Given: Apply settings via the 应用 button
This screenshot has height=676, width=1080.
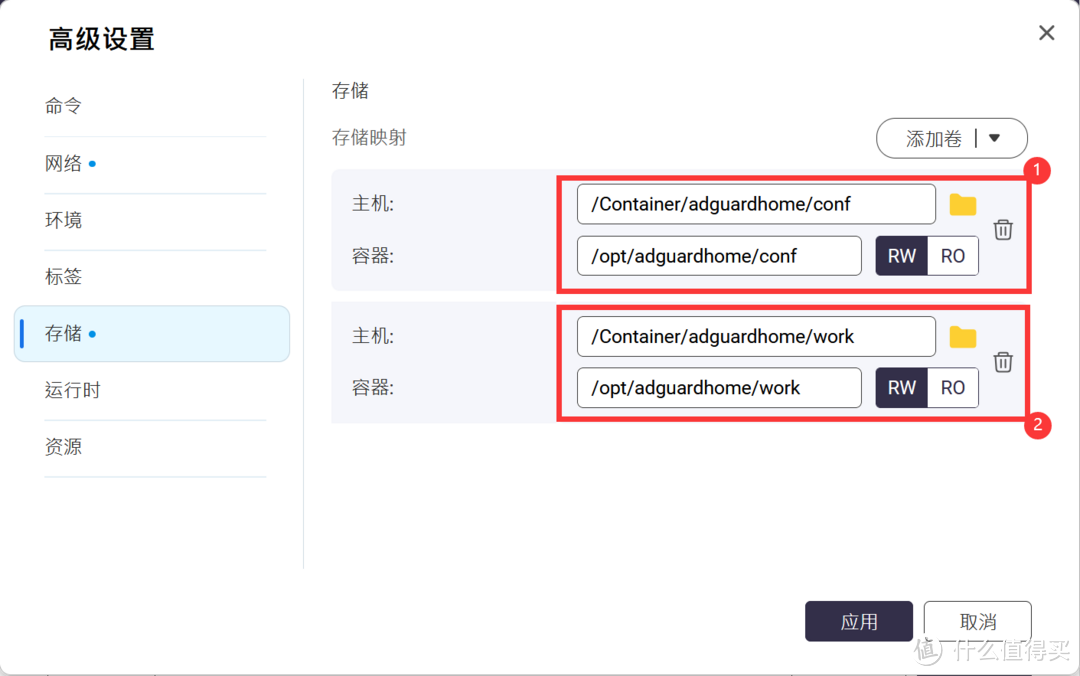Looking at the screenshot, I should coord(858,620).
